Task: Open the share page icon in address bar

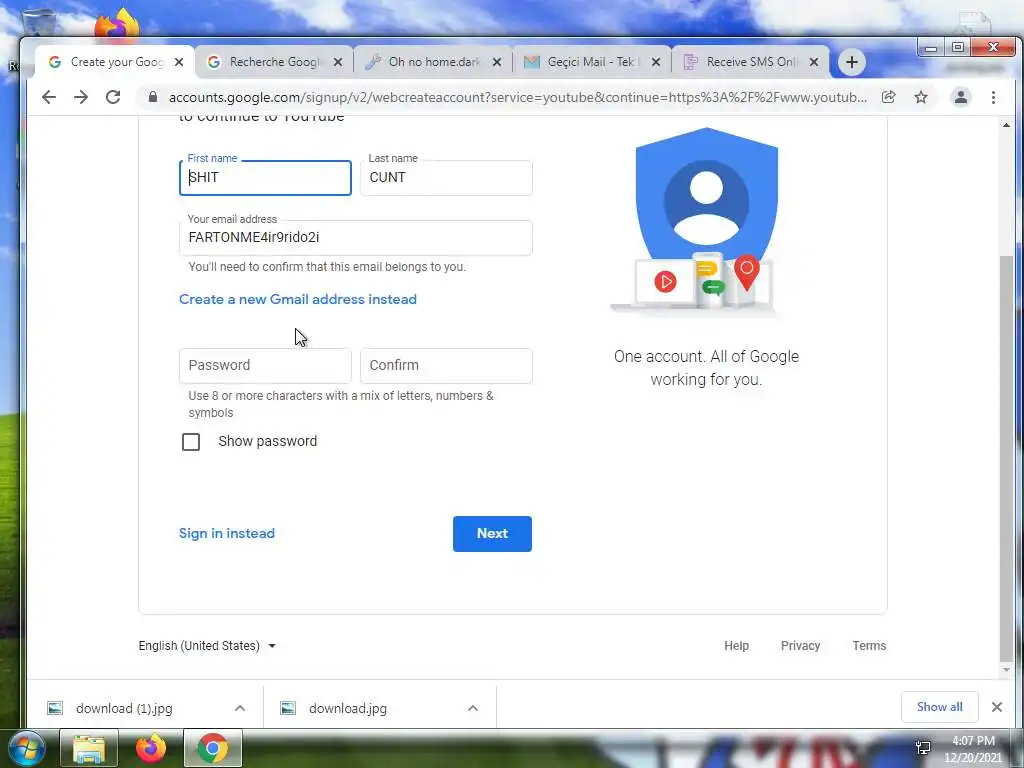Action: pyautogui.click(x=888, y=97)
